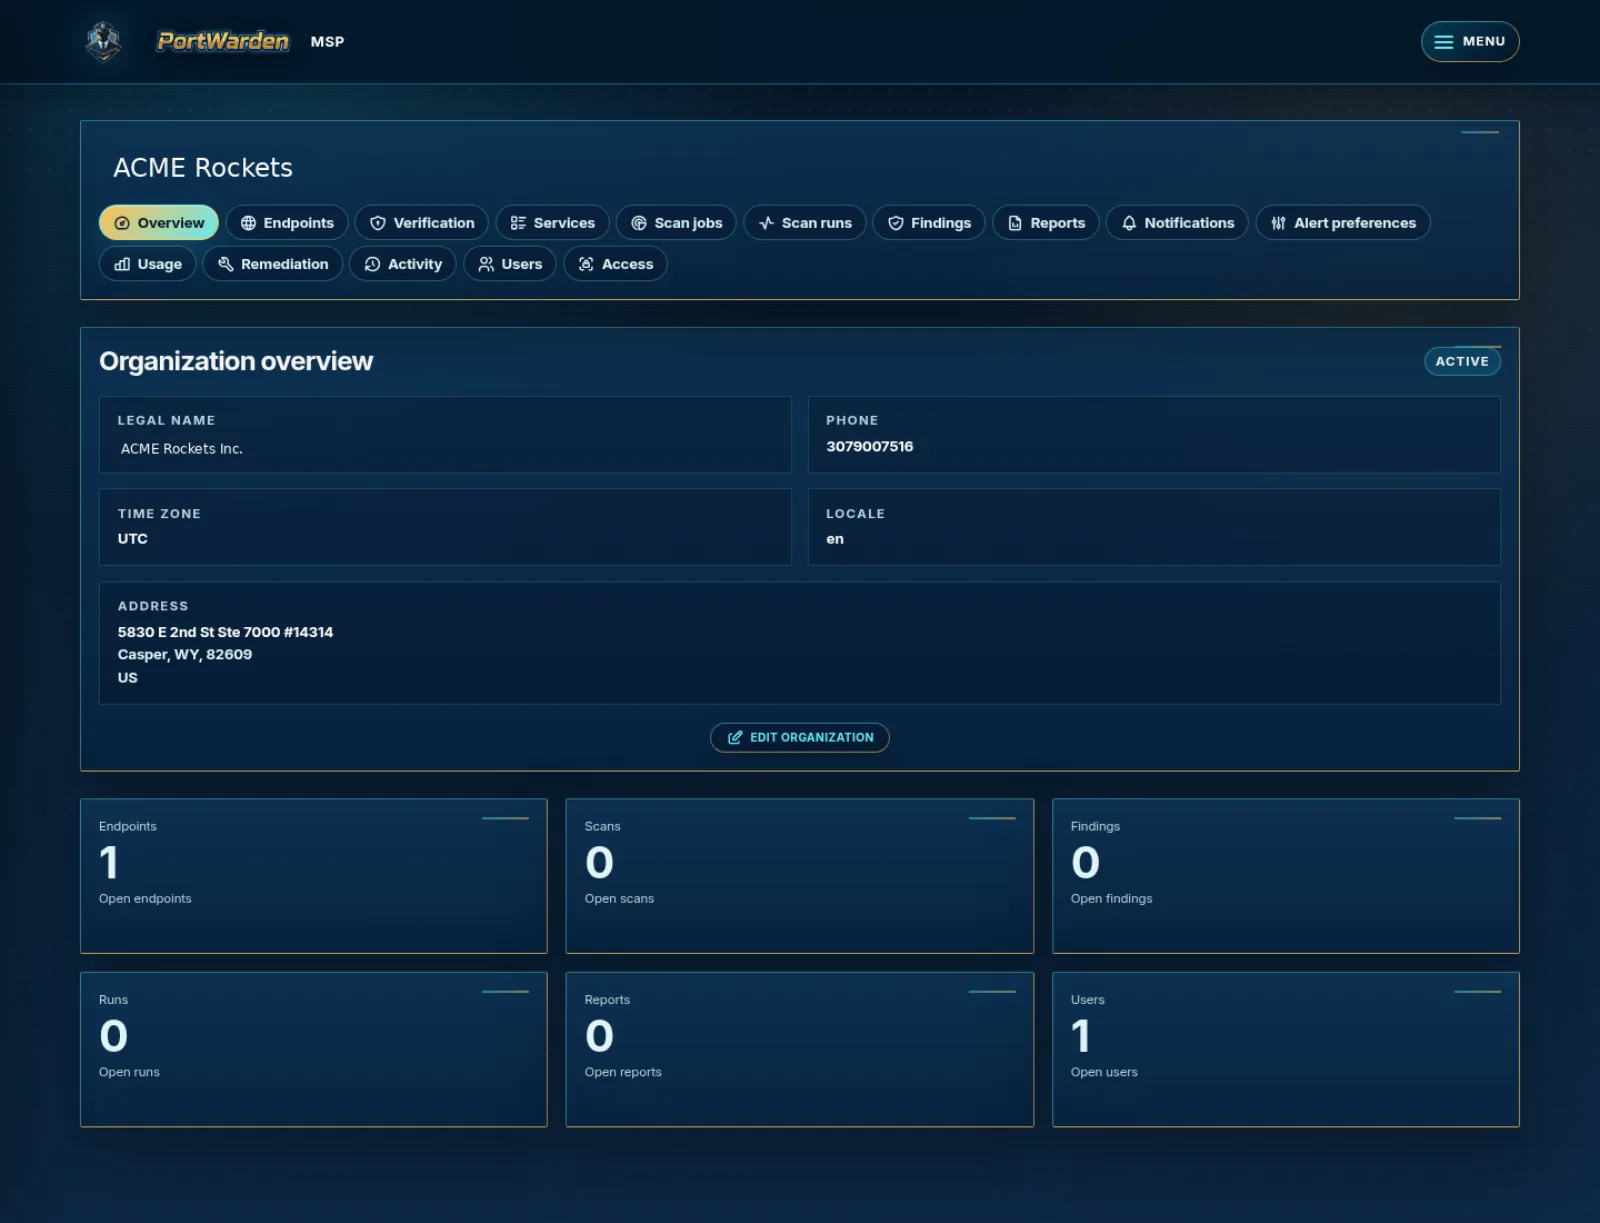Screen dimensions: 1600x1223
Task: Open the PortWarden wordmark home link
Action: 223,41
